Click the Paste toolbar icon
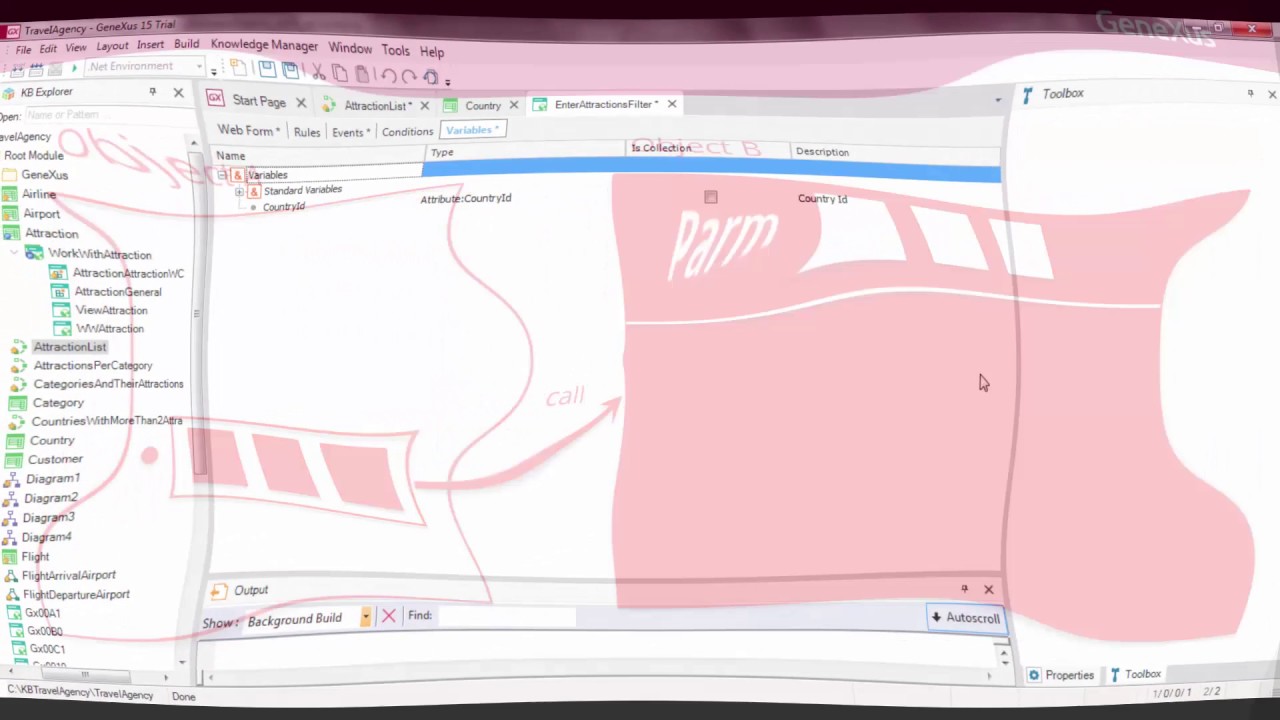 [x=362, y=74]
